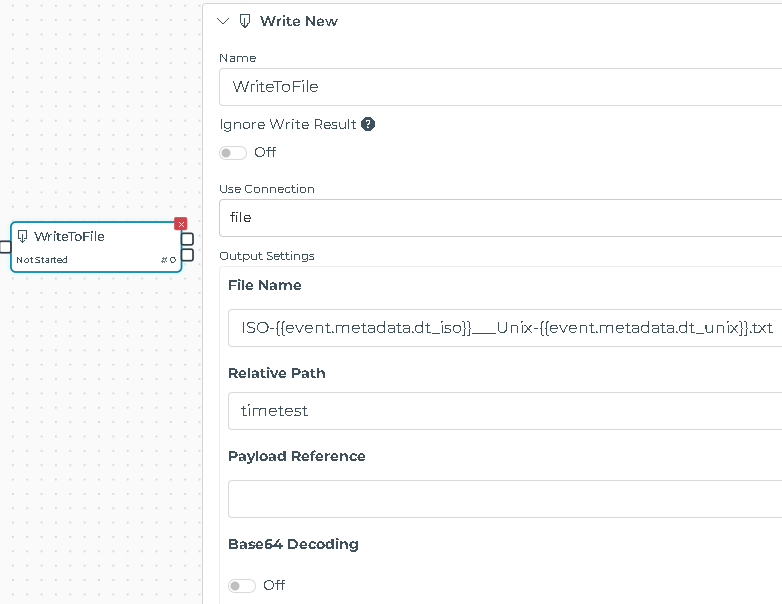Edit the Relative Path field with timetest
Screen dimensions: 782x604
point(506,411)
